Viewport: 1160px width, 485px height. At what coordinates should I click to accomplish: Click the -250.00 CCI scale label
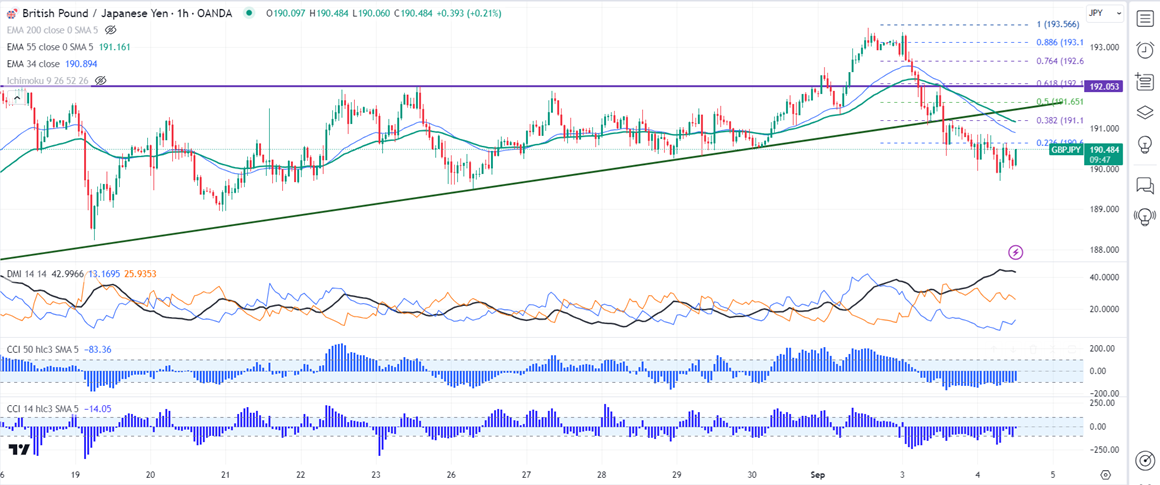1105,450
